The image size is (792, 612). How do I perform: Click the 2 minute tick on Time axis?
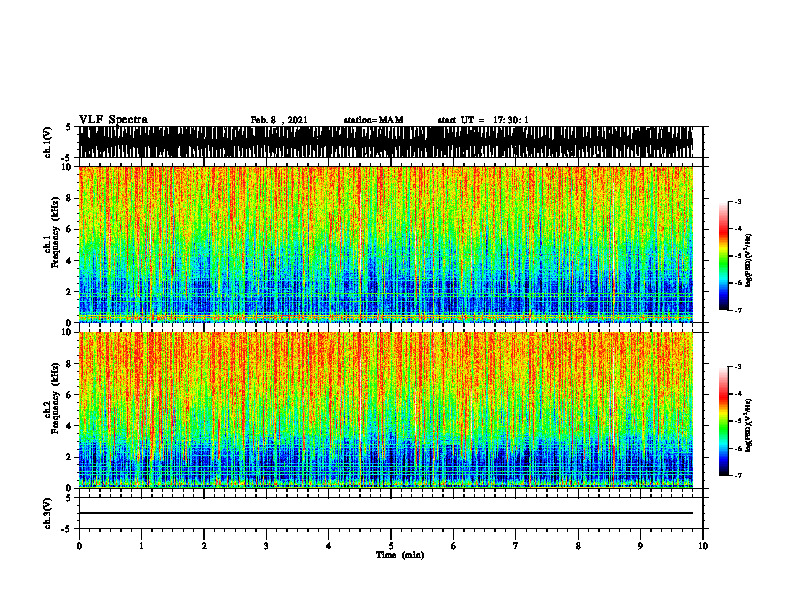(204, 546)
